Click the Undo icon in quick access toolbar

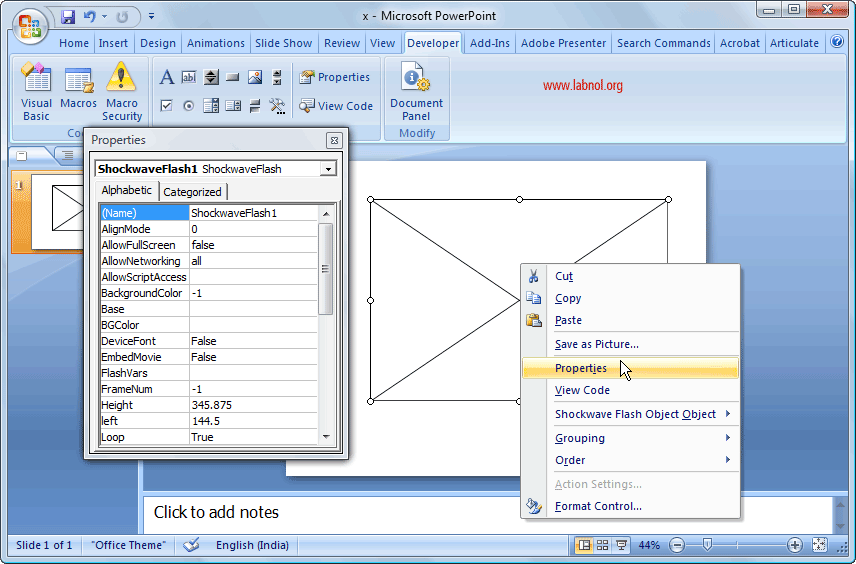pos(90,17)
